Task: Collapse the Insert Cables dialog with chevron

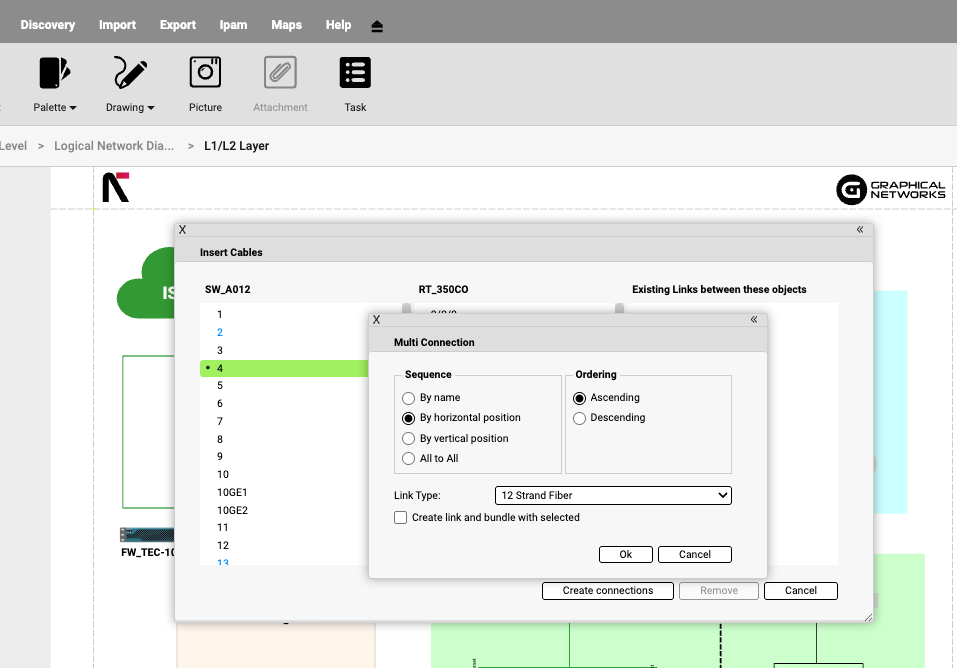Action: click(x=860, y=229)
